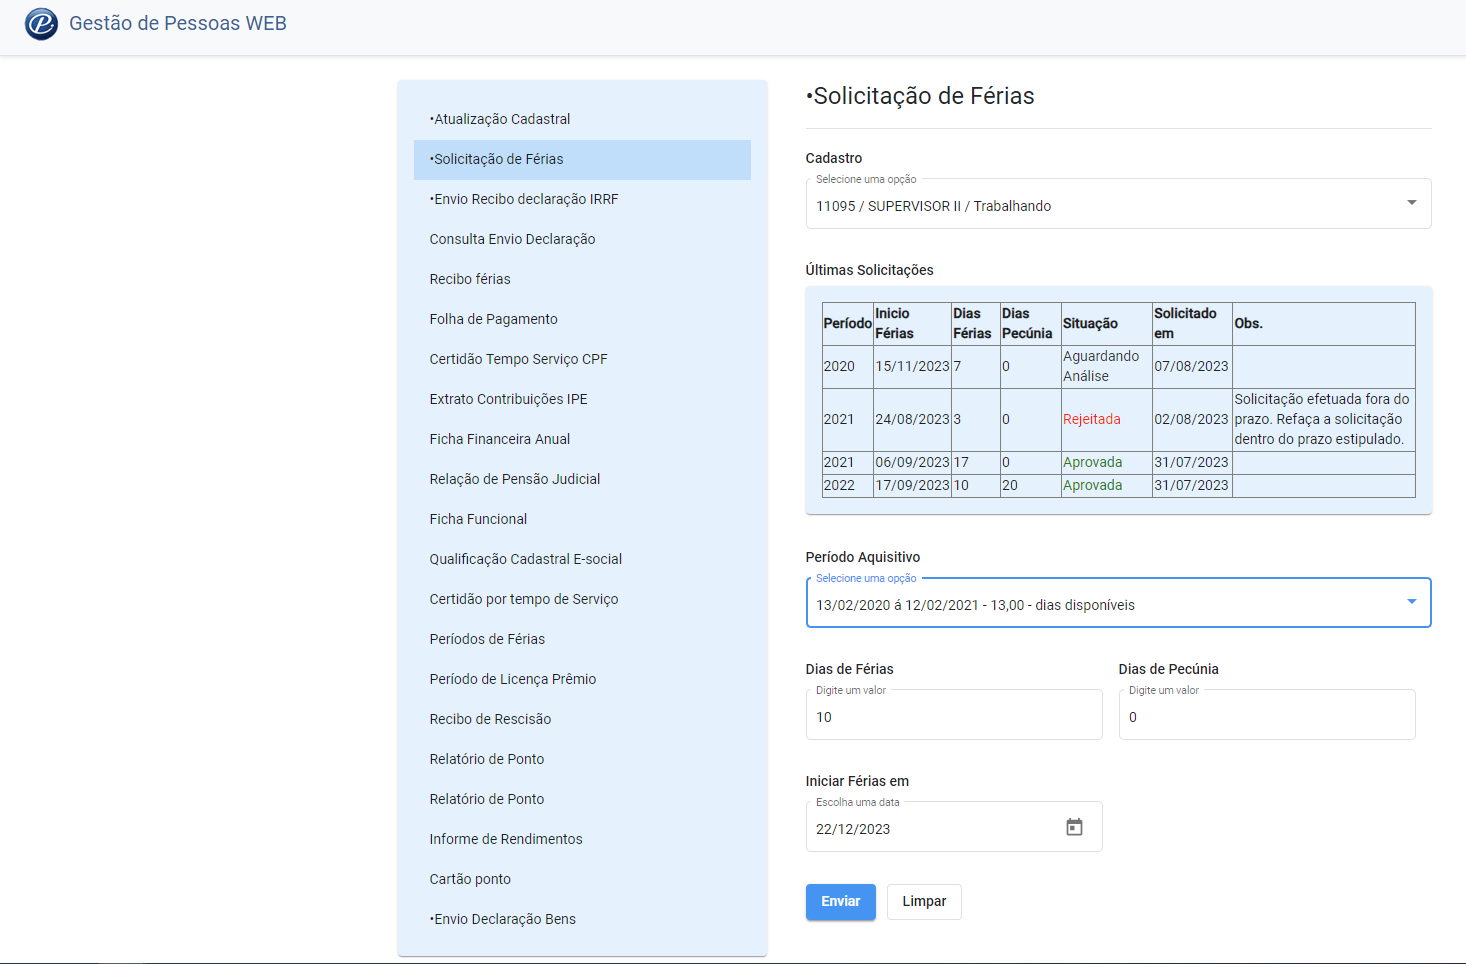Open Folha de Pagamento

pos(582,319)
